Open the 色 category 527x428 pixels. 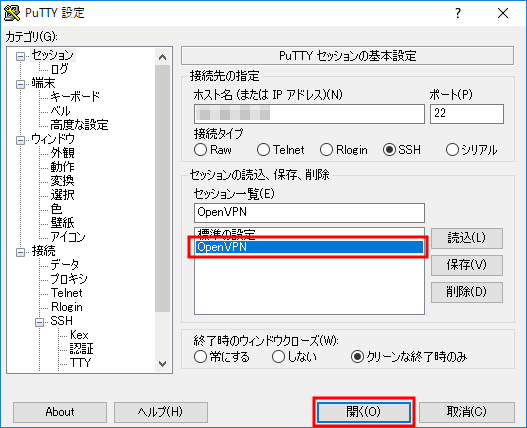tap(56, 209)
